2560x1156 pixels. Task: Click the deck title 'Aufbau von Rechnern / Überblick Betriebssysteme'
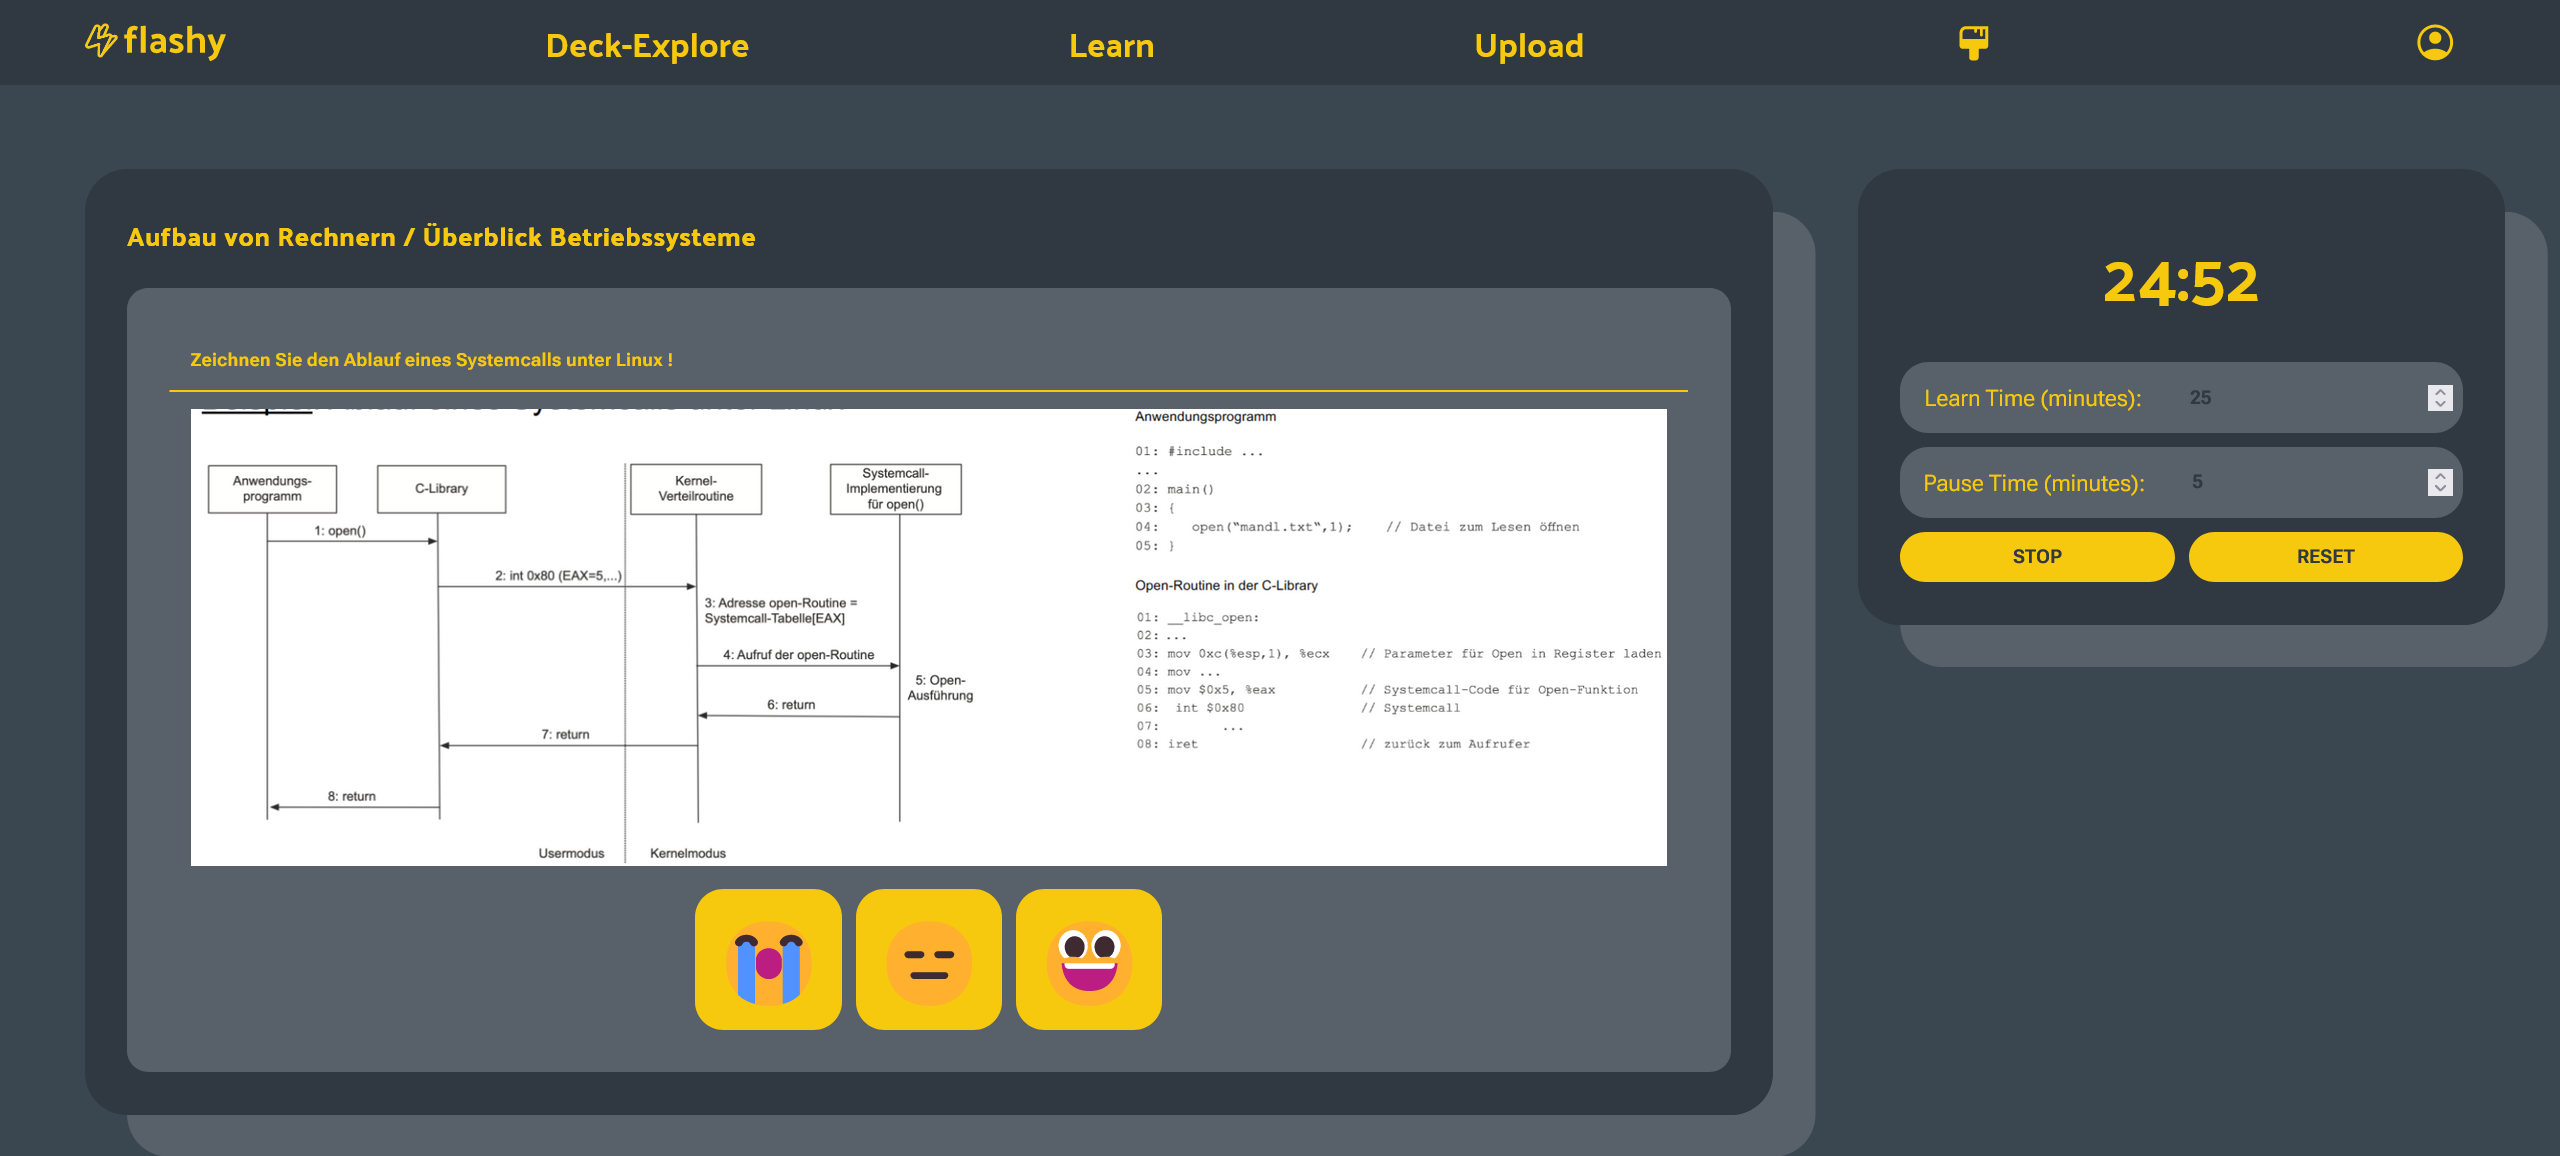click(x=441, y=237)
